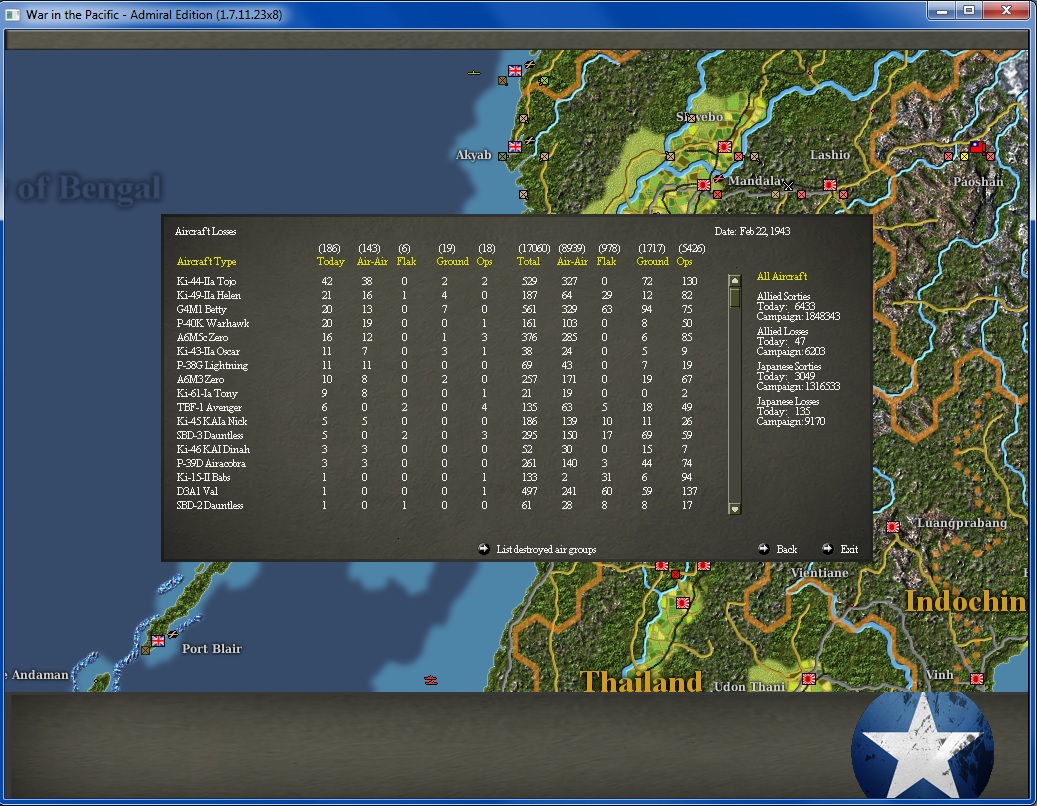This screenshot has width=1037, height=806.
Task: Select the G4M1 Betty row
Action: [x=437, y=309]
